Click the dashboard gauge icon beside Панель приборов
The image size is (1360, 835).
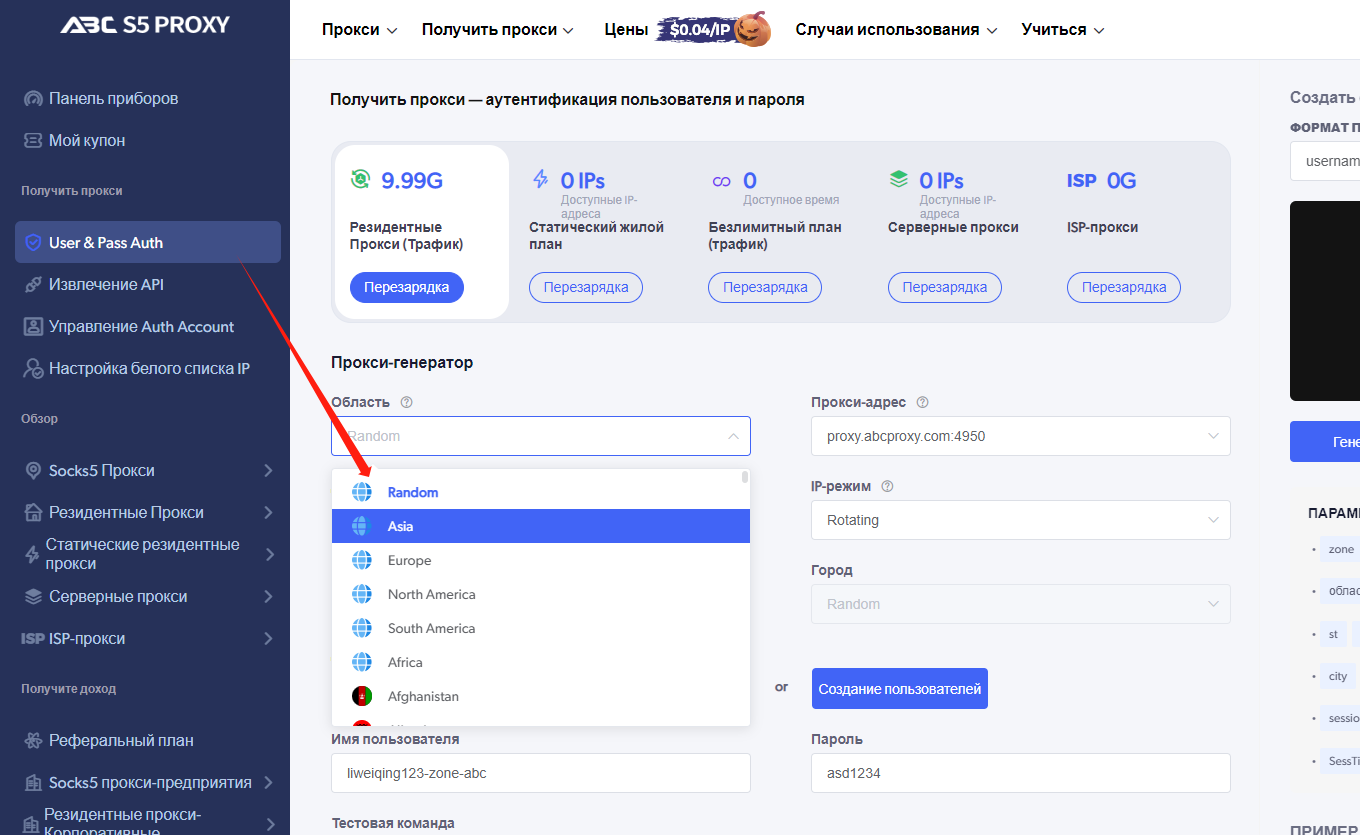(33, 99)
